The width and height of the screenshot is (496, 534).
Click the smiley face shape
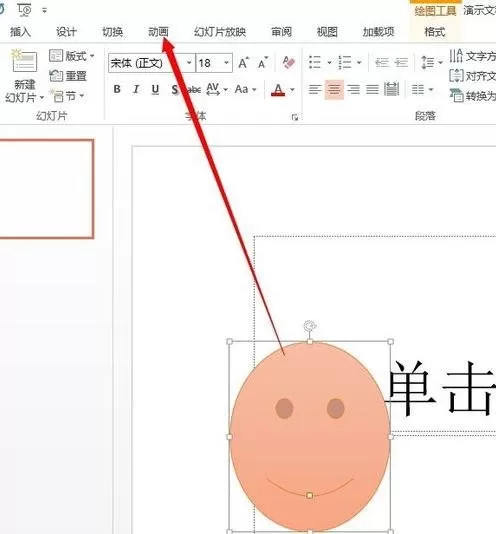[x=310, y=437]
